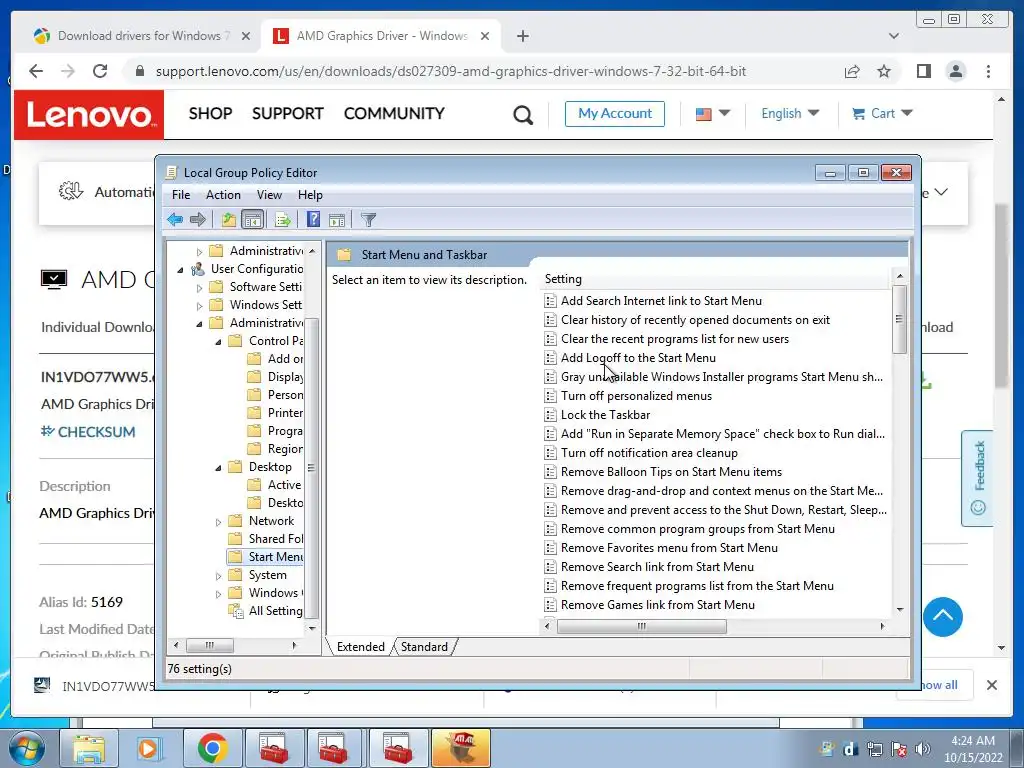Select 'Remove Games link from Start Menu'
This screenshot has height=768, width=1024.
click(x=657, y=605)
